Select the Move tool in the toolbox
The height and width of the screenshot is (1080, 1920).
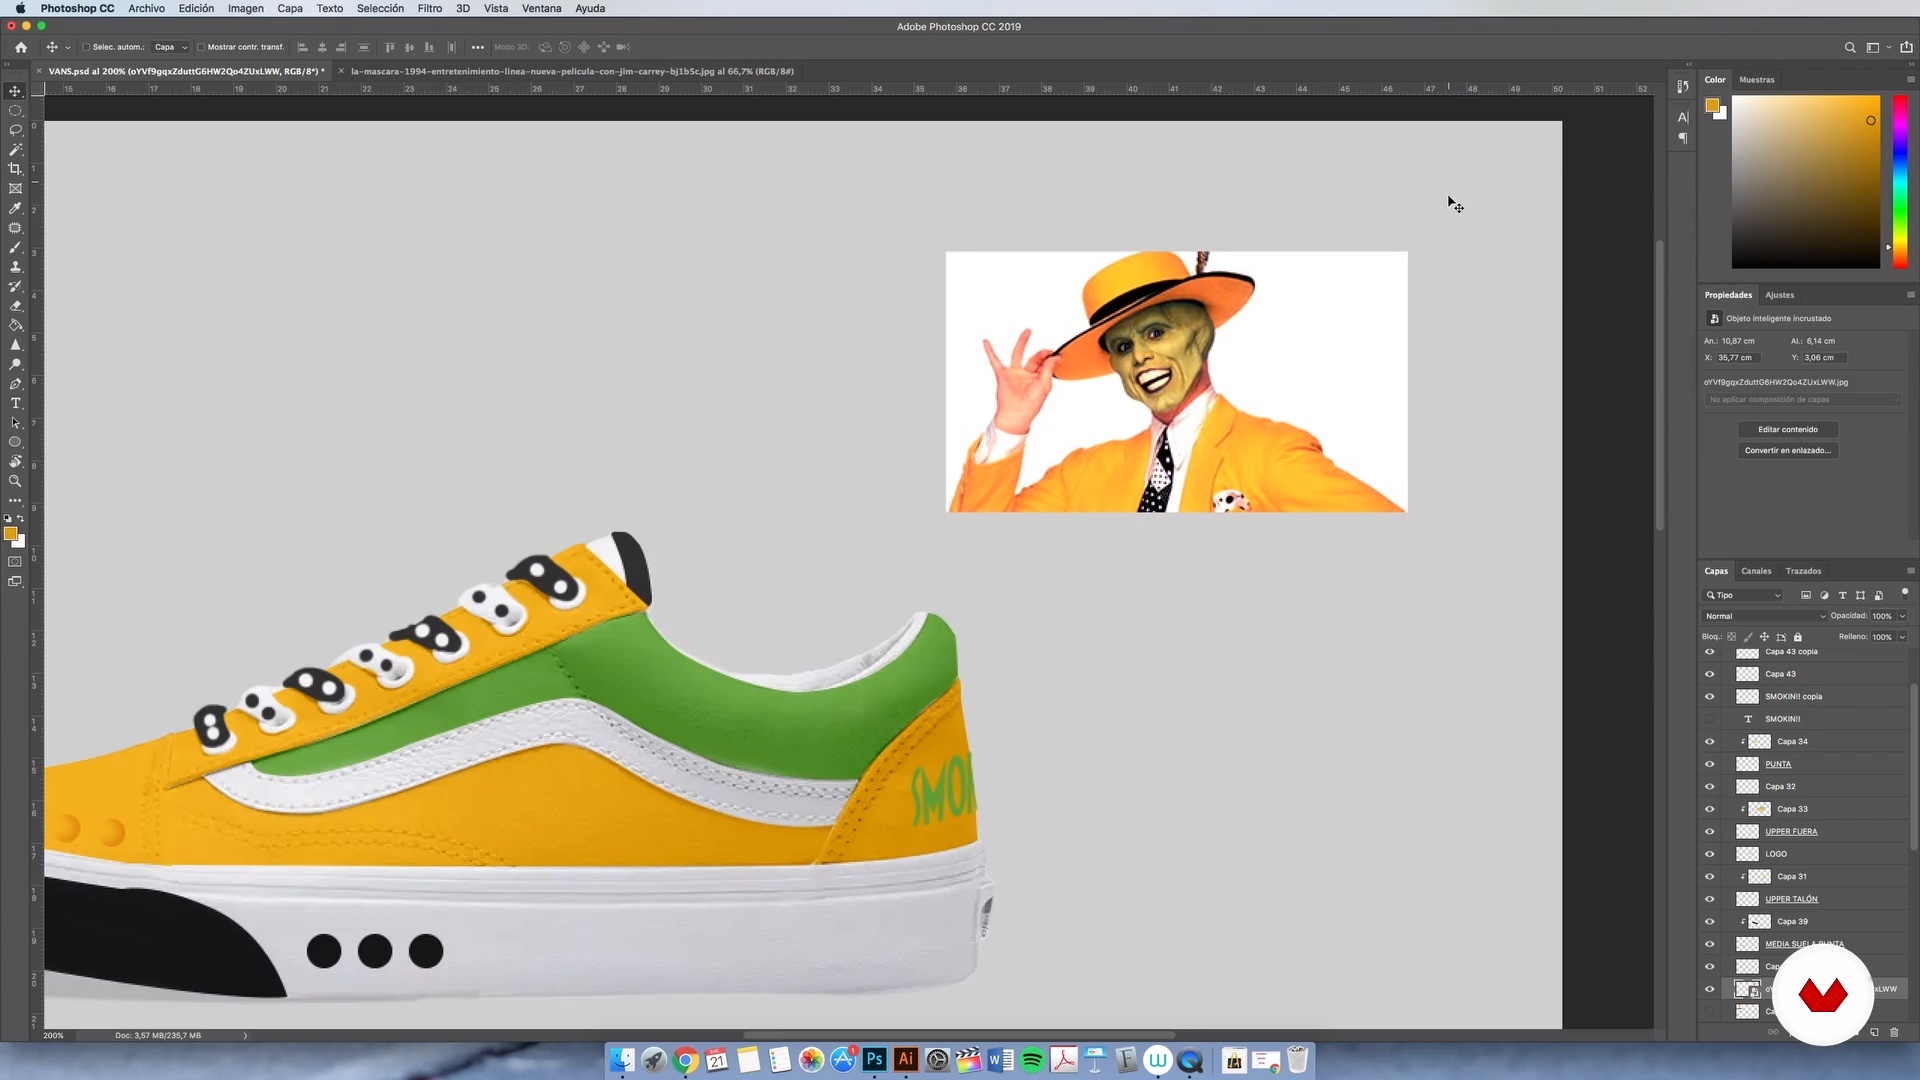click(15, 91)
